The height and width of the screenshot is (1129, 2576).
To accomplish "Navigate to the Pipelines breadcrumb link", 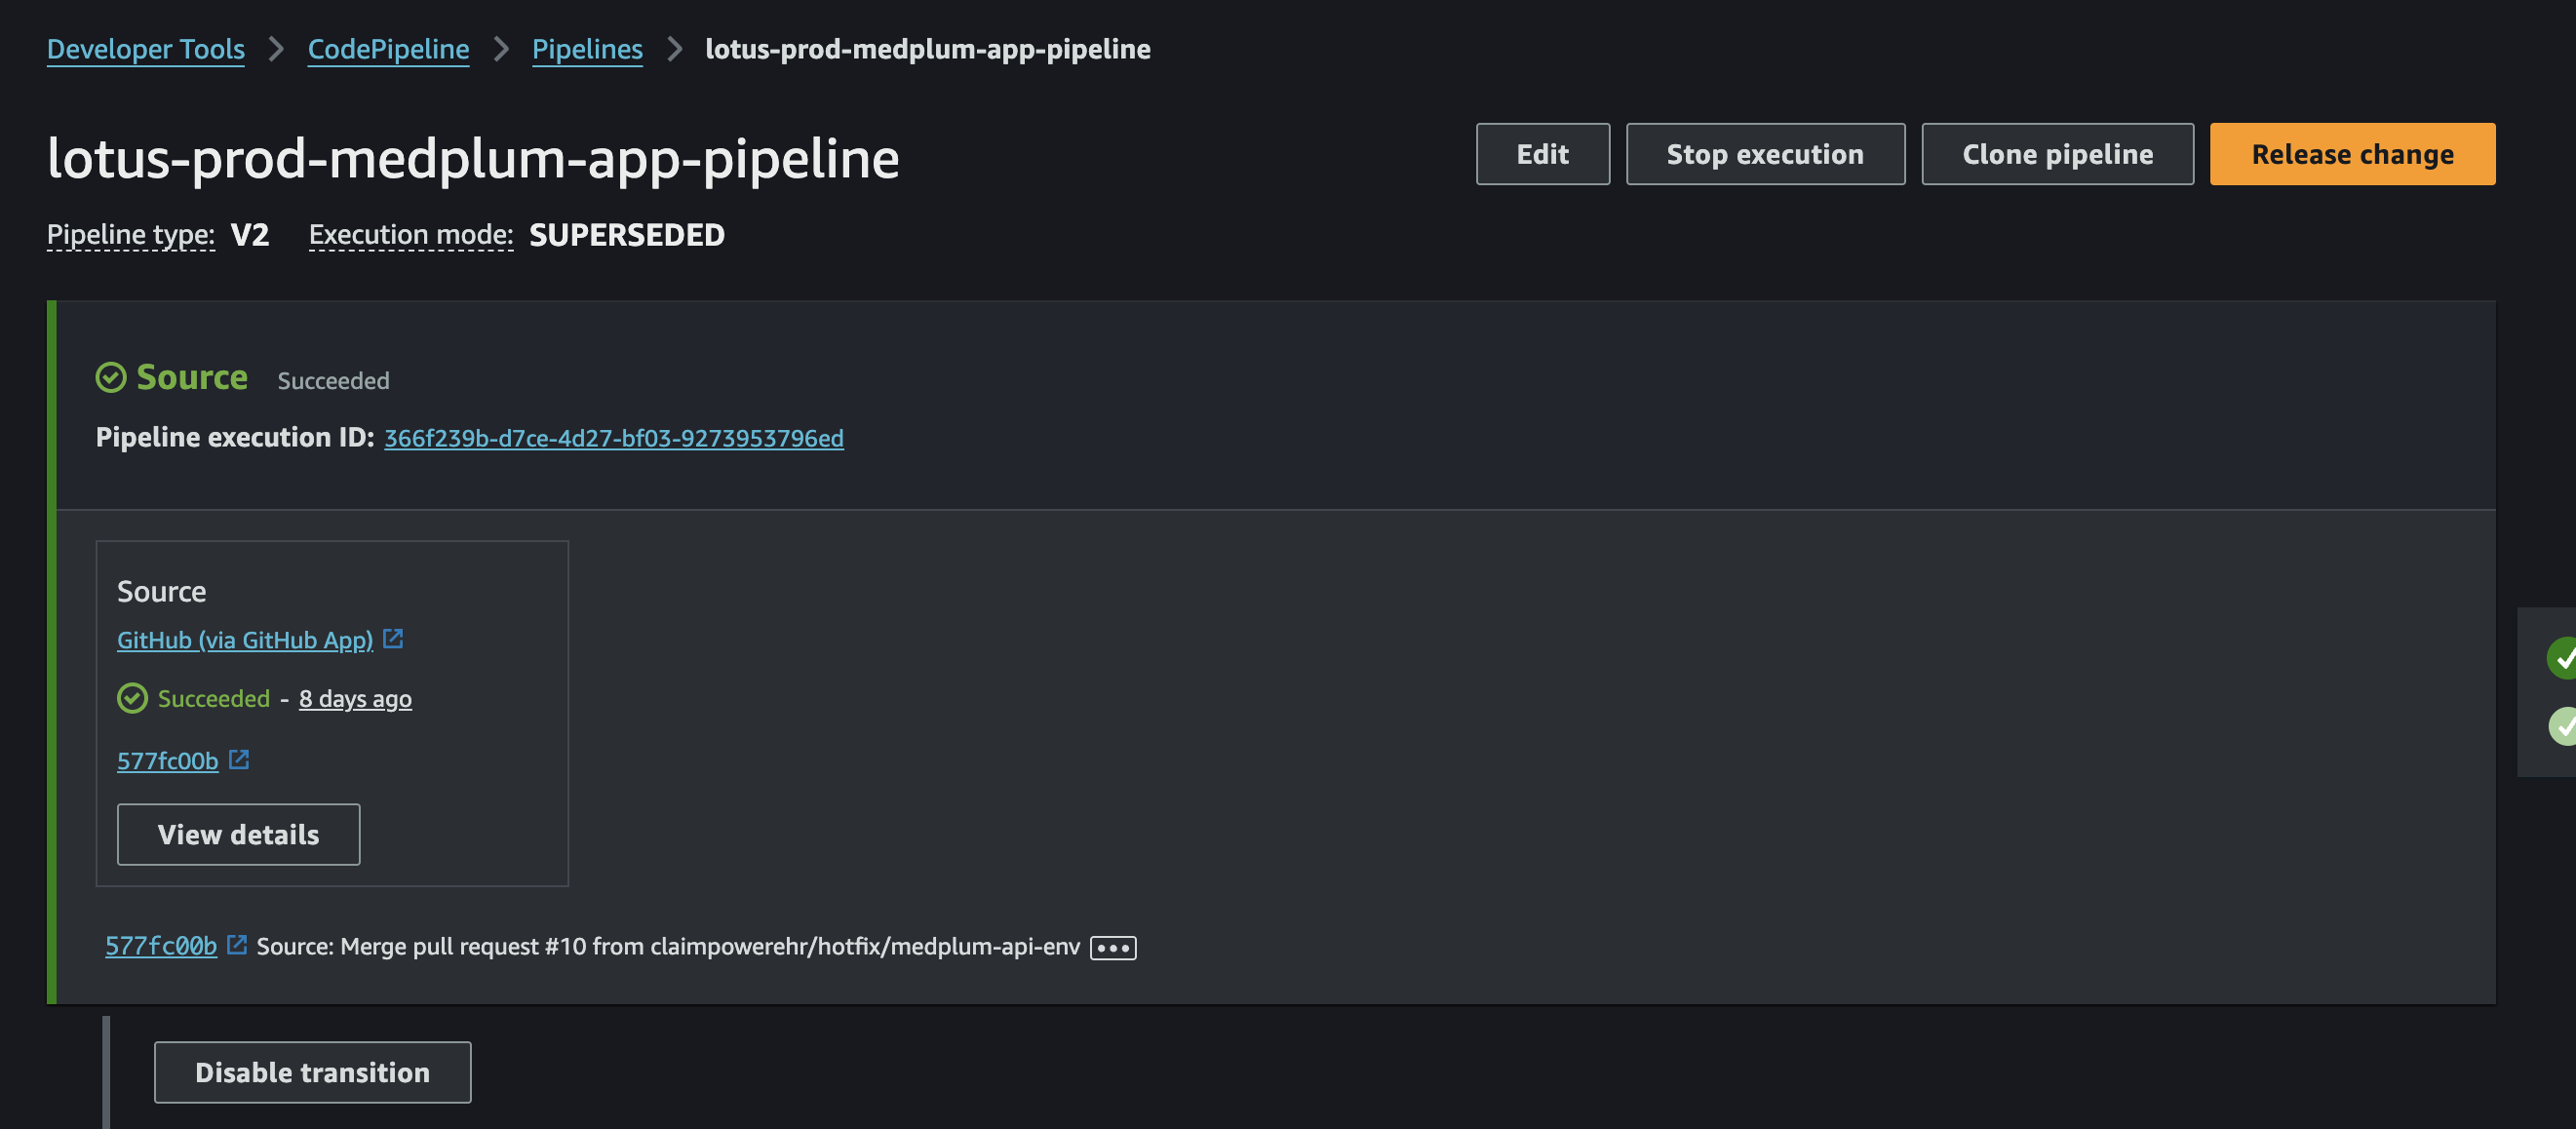I will (587, 49).
